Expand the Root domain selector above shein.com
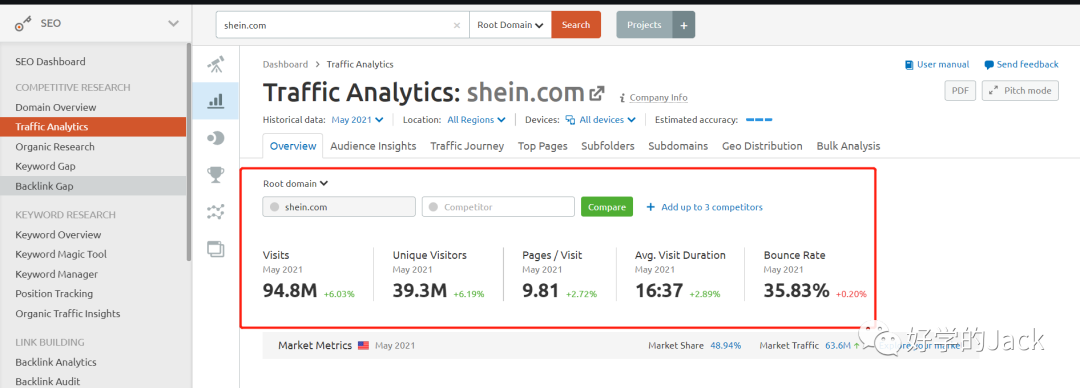1080x388 pixels. 295,183
